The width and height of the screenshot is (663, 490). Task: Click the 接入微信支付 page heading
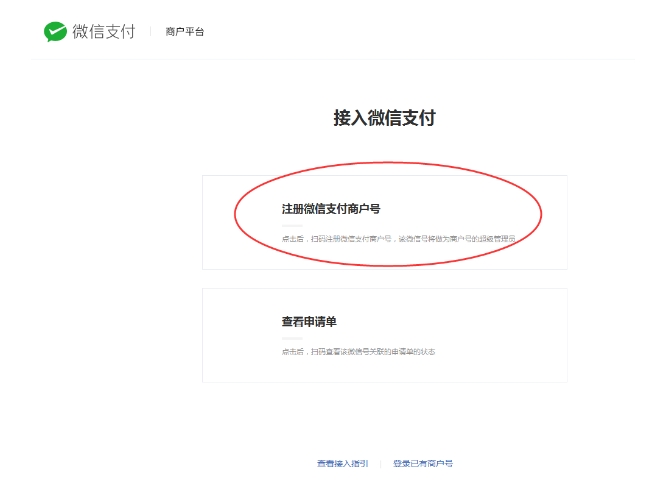[384, 118]
